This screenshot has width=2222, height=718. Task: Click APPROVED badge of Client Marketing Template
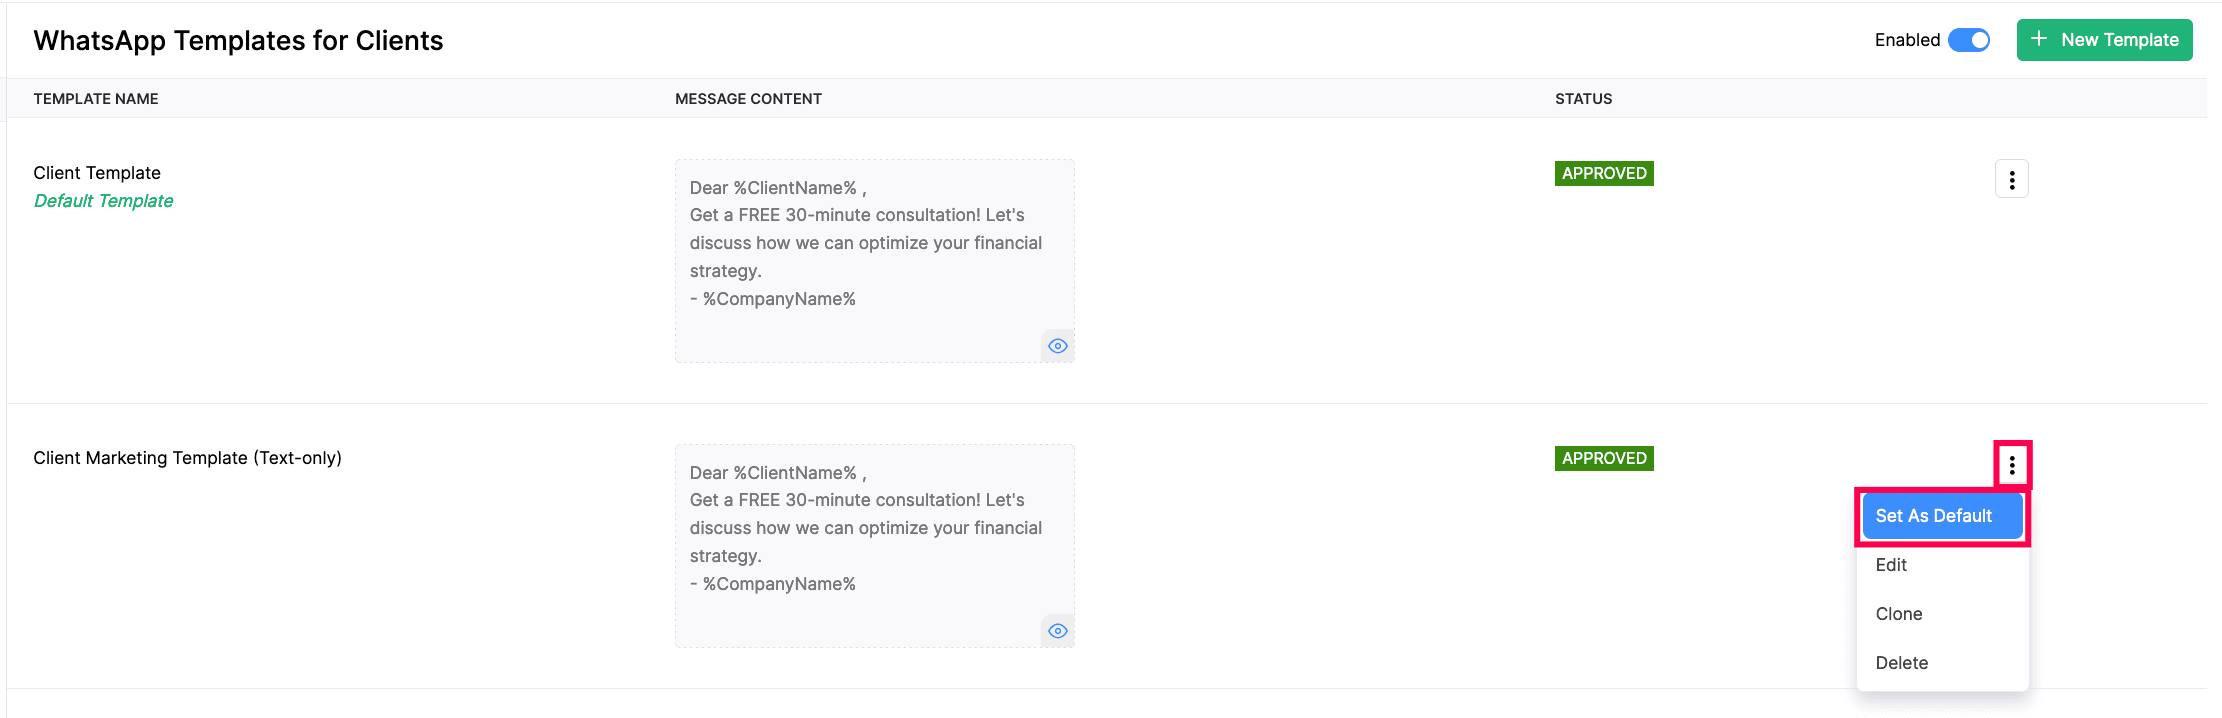1603,459
